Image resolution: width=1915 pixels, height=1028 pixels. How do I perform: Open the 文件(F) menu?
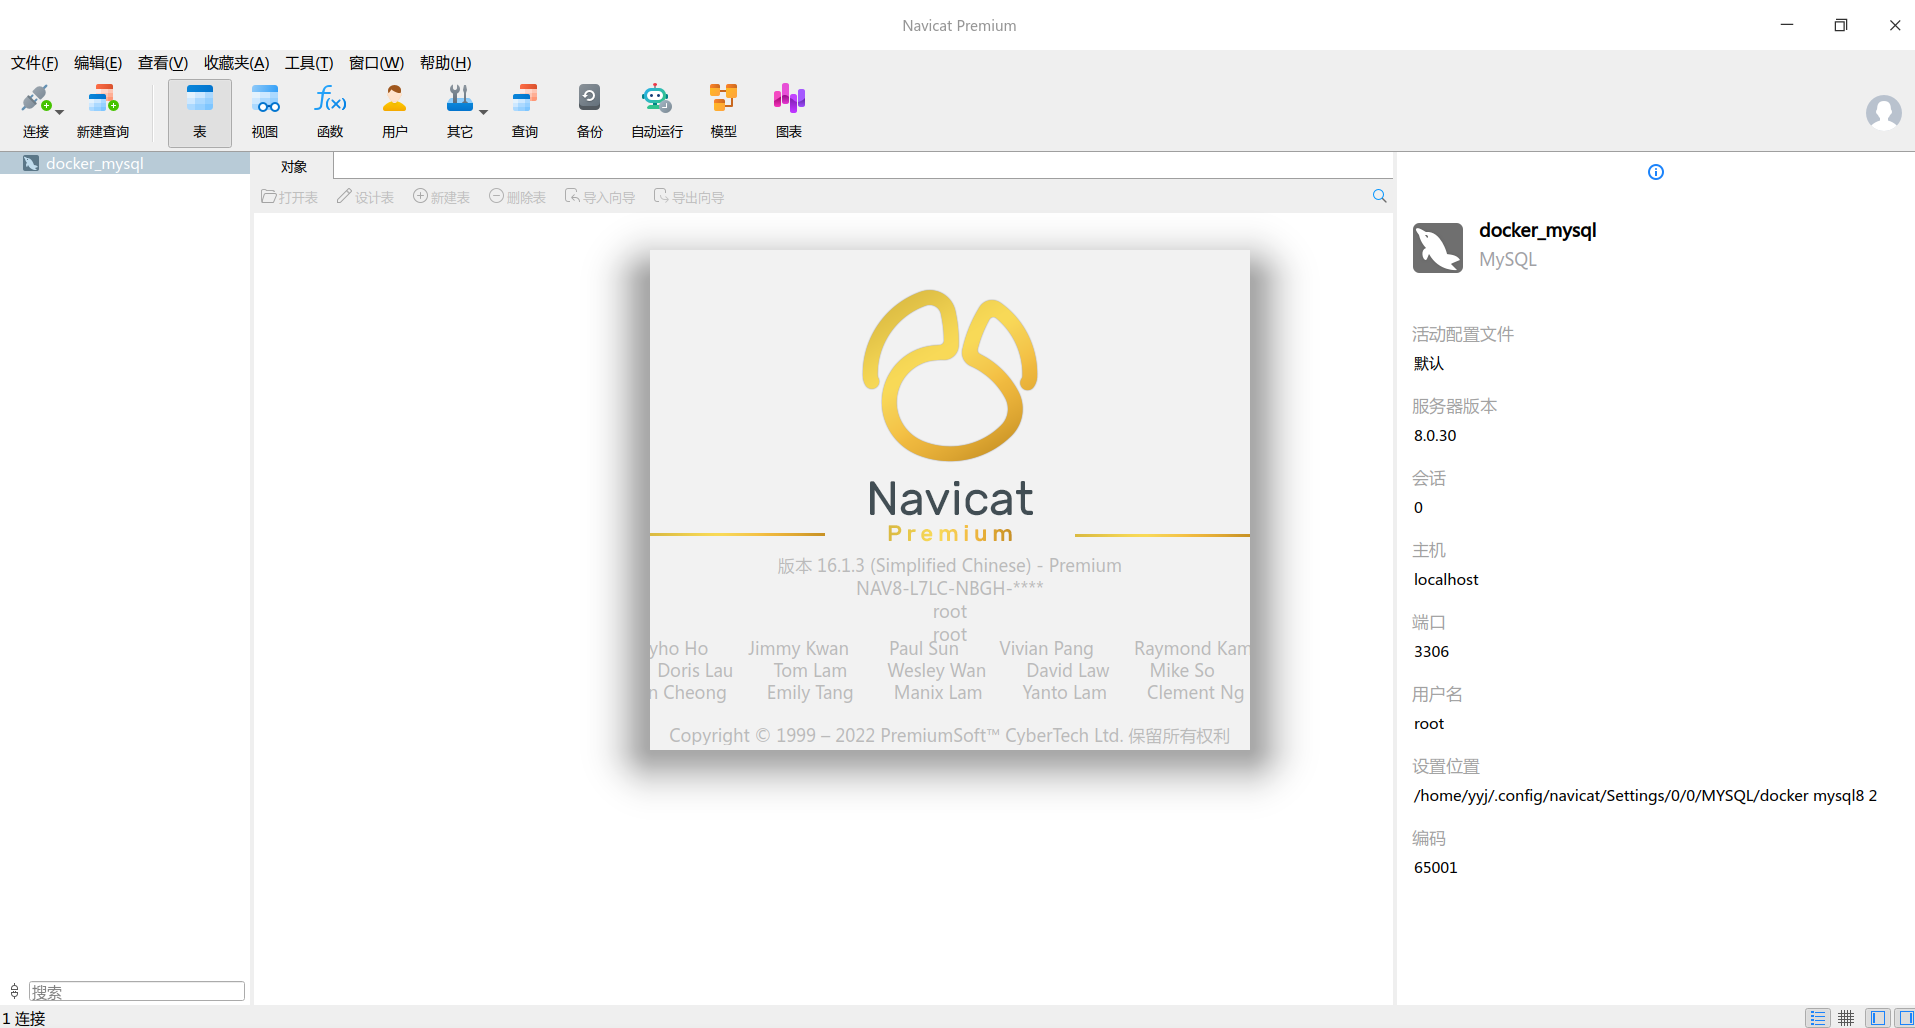(x=35, y=63)
